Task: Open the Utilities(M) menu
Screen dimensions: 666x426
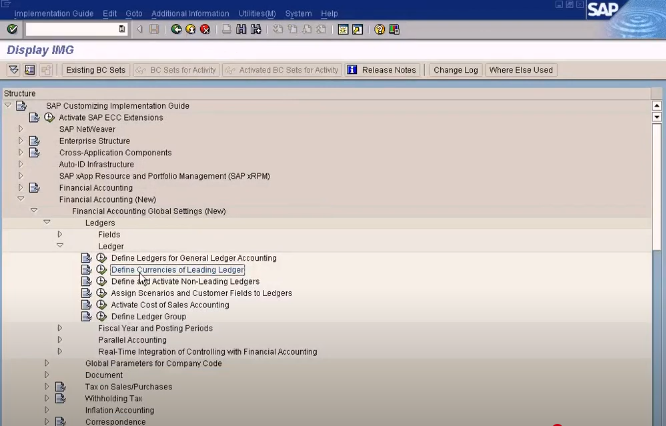Action: click(x=257, y=14)
